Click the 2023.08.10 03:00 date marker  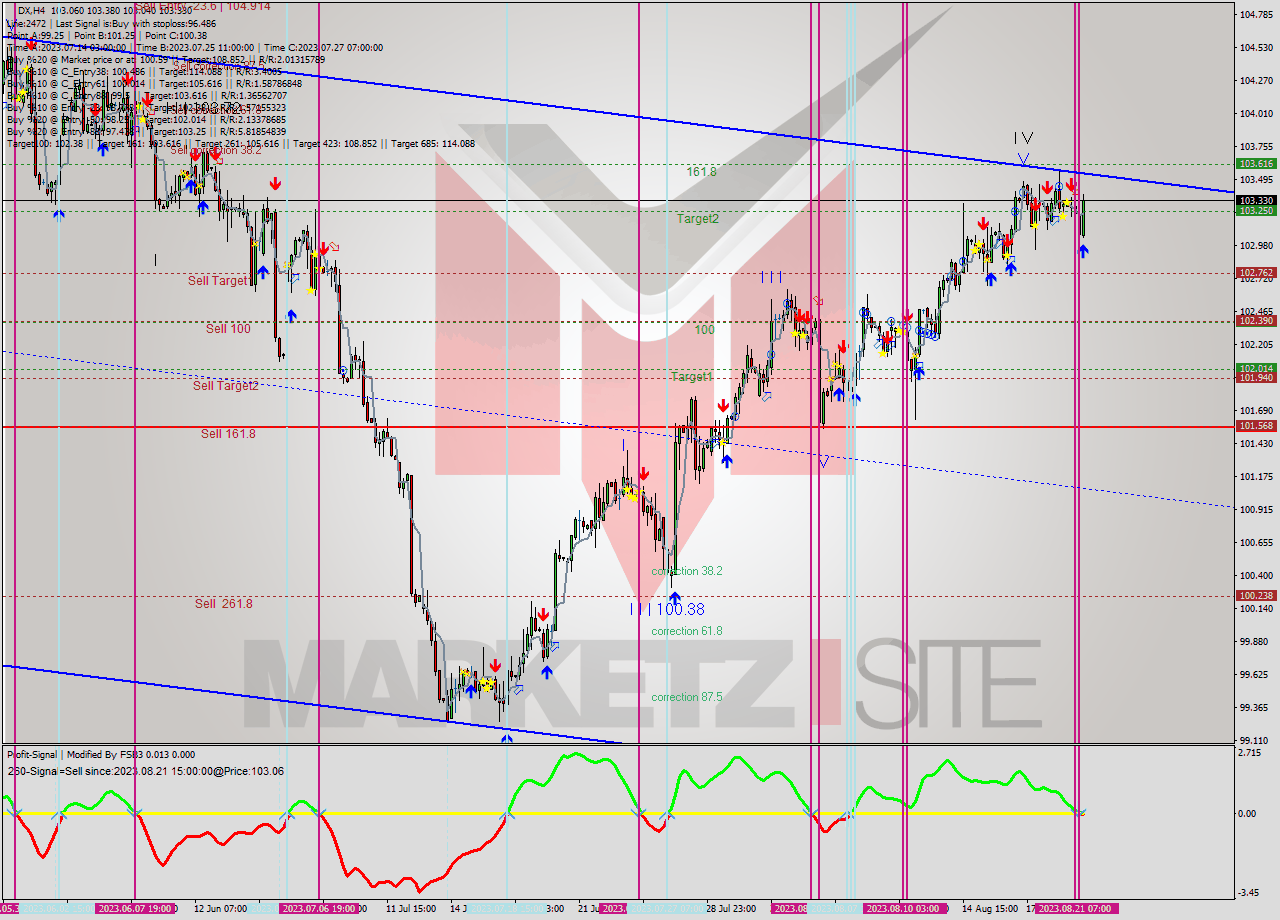click(x=904, y=908)
